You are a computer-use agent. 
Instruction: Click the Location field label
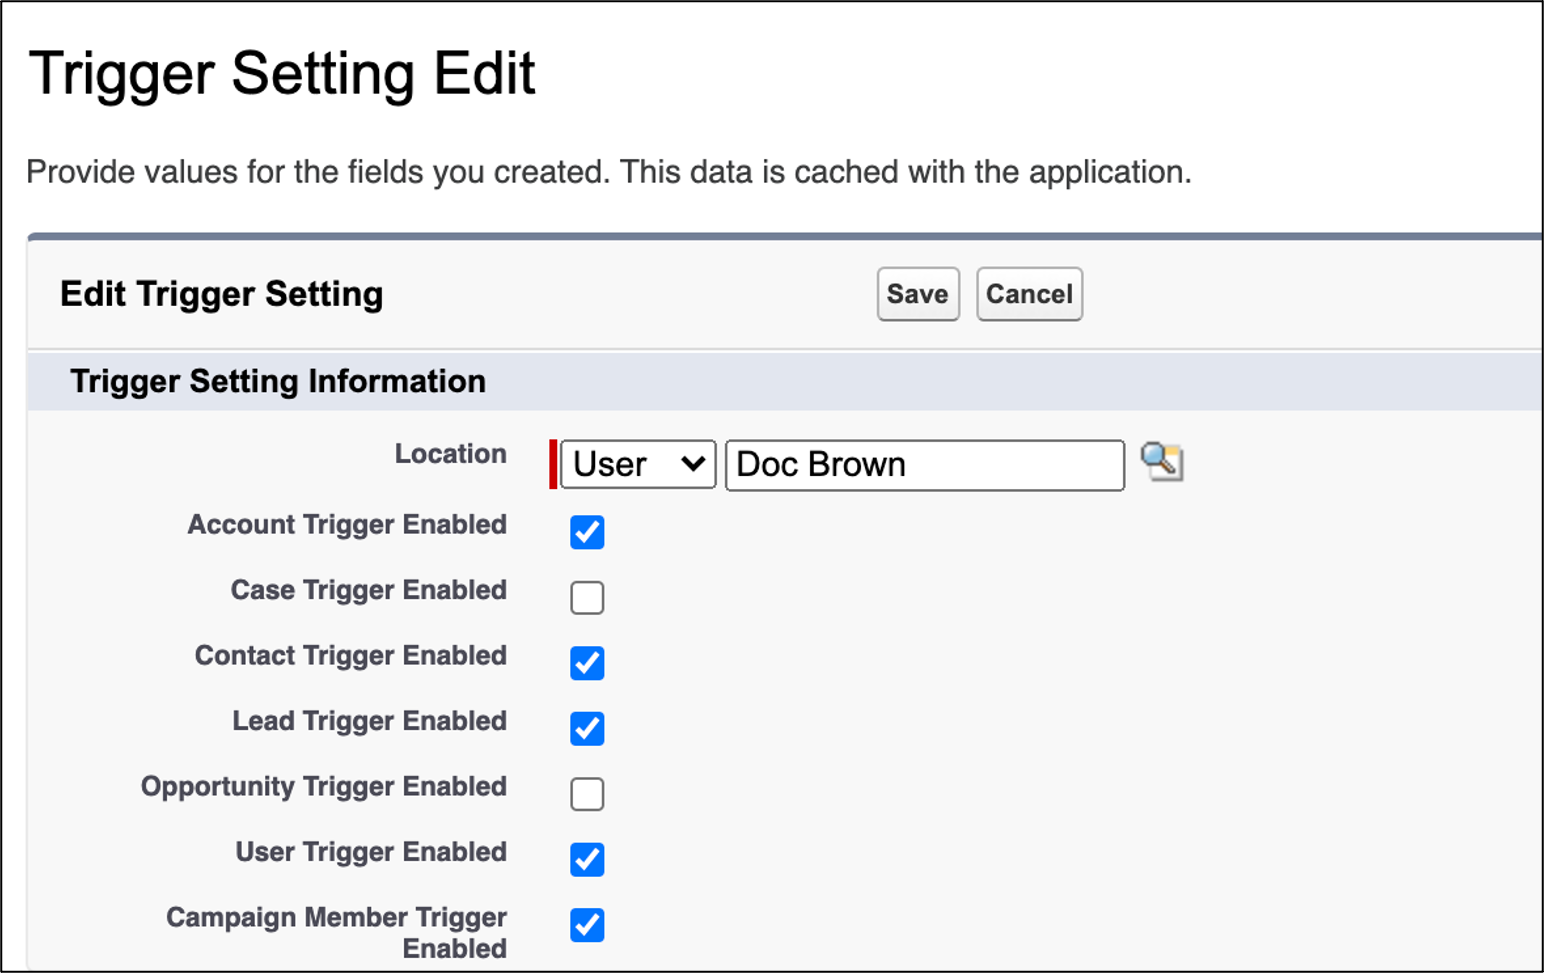coord(450,454)
